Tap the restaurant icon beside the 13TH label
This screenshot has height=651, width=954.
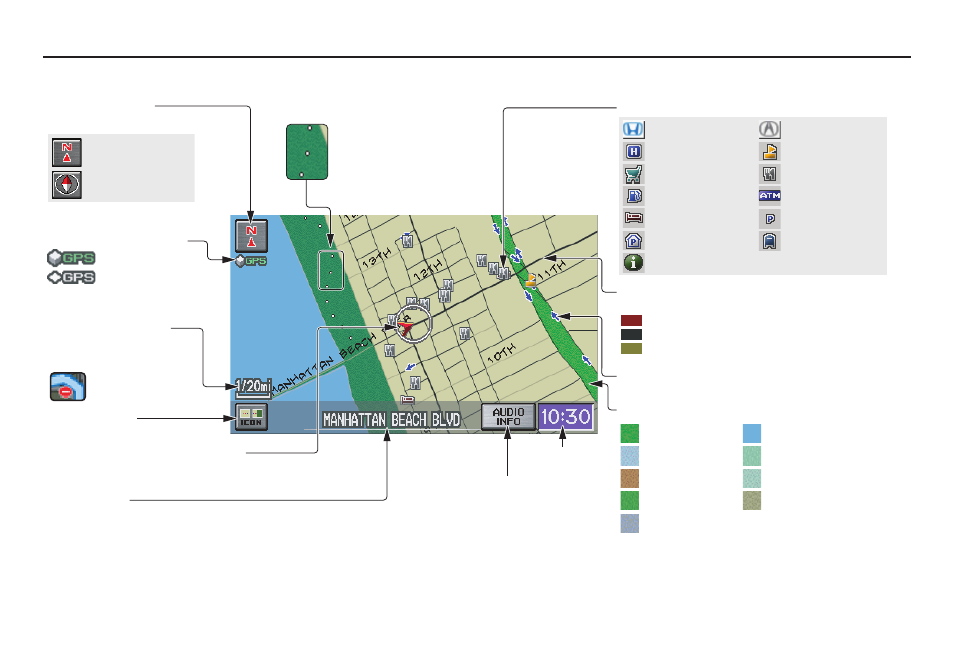click(408, 241)
